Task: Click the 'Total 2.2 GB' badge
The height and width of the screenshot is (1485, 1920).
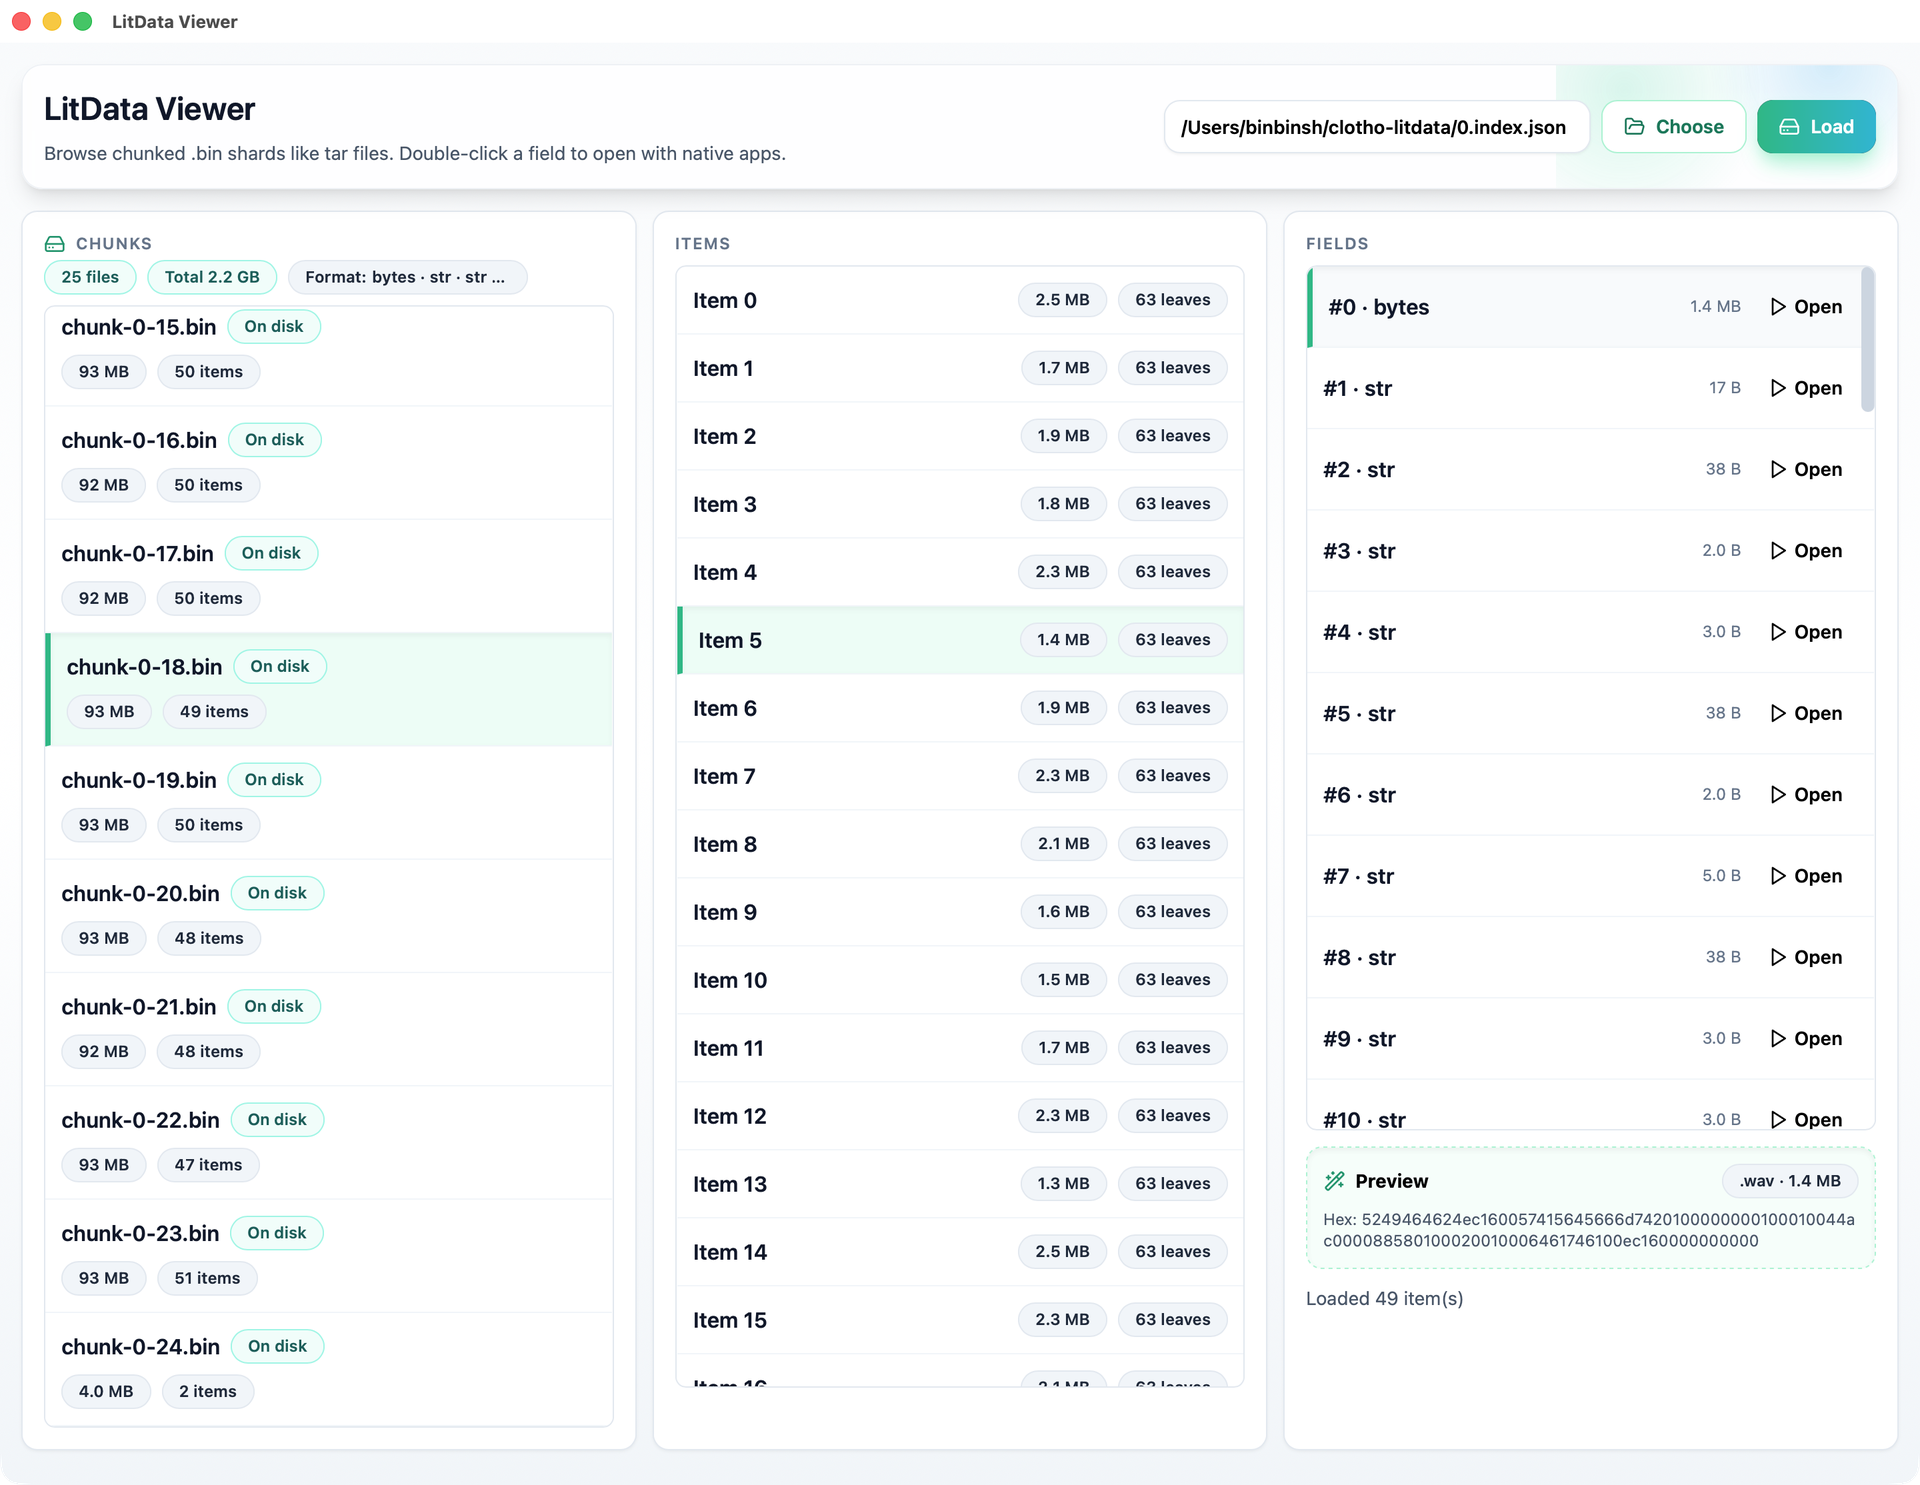Action: pos(212,277)
